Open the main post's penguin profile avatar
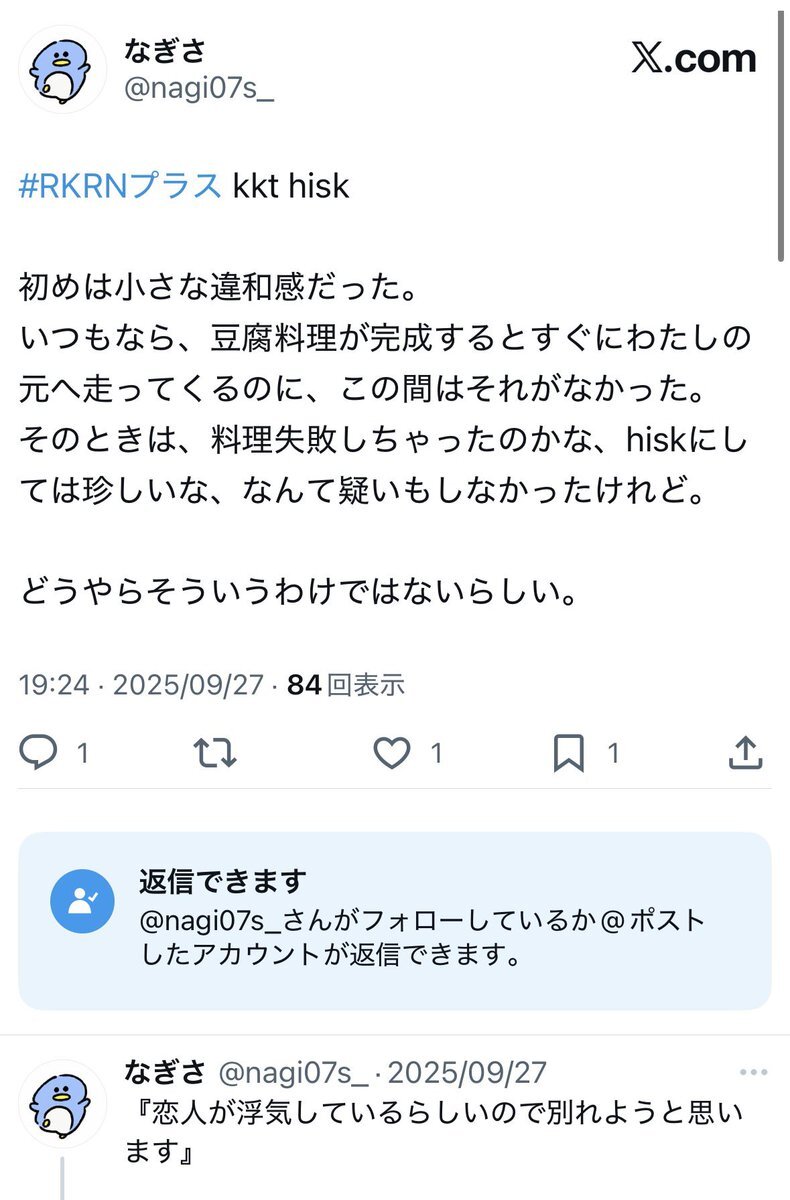The image size is (790, 1200). (x=62, y=68)
